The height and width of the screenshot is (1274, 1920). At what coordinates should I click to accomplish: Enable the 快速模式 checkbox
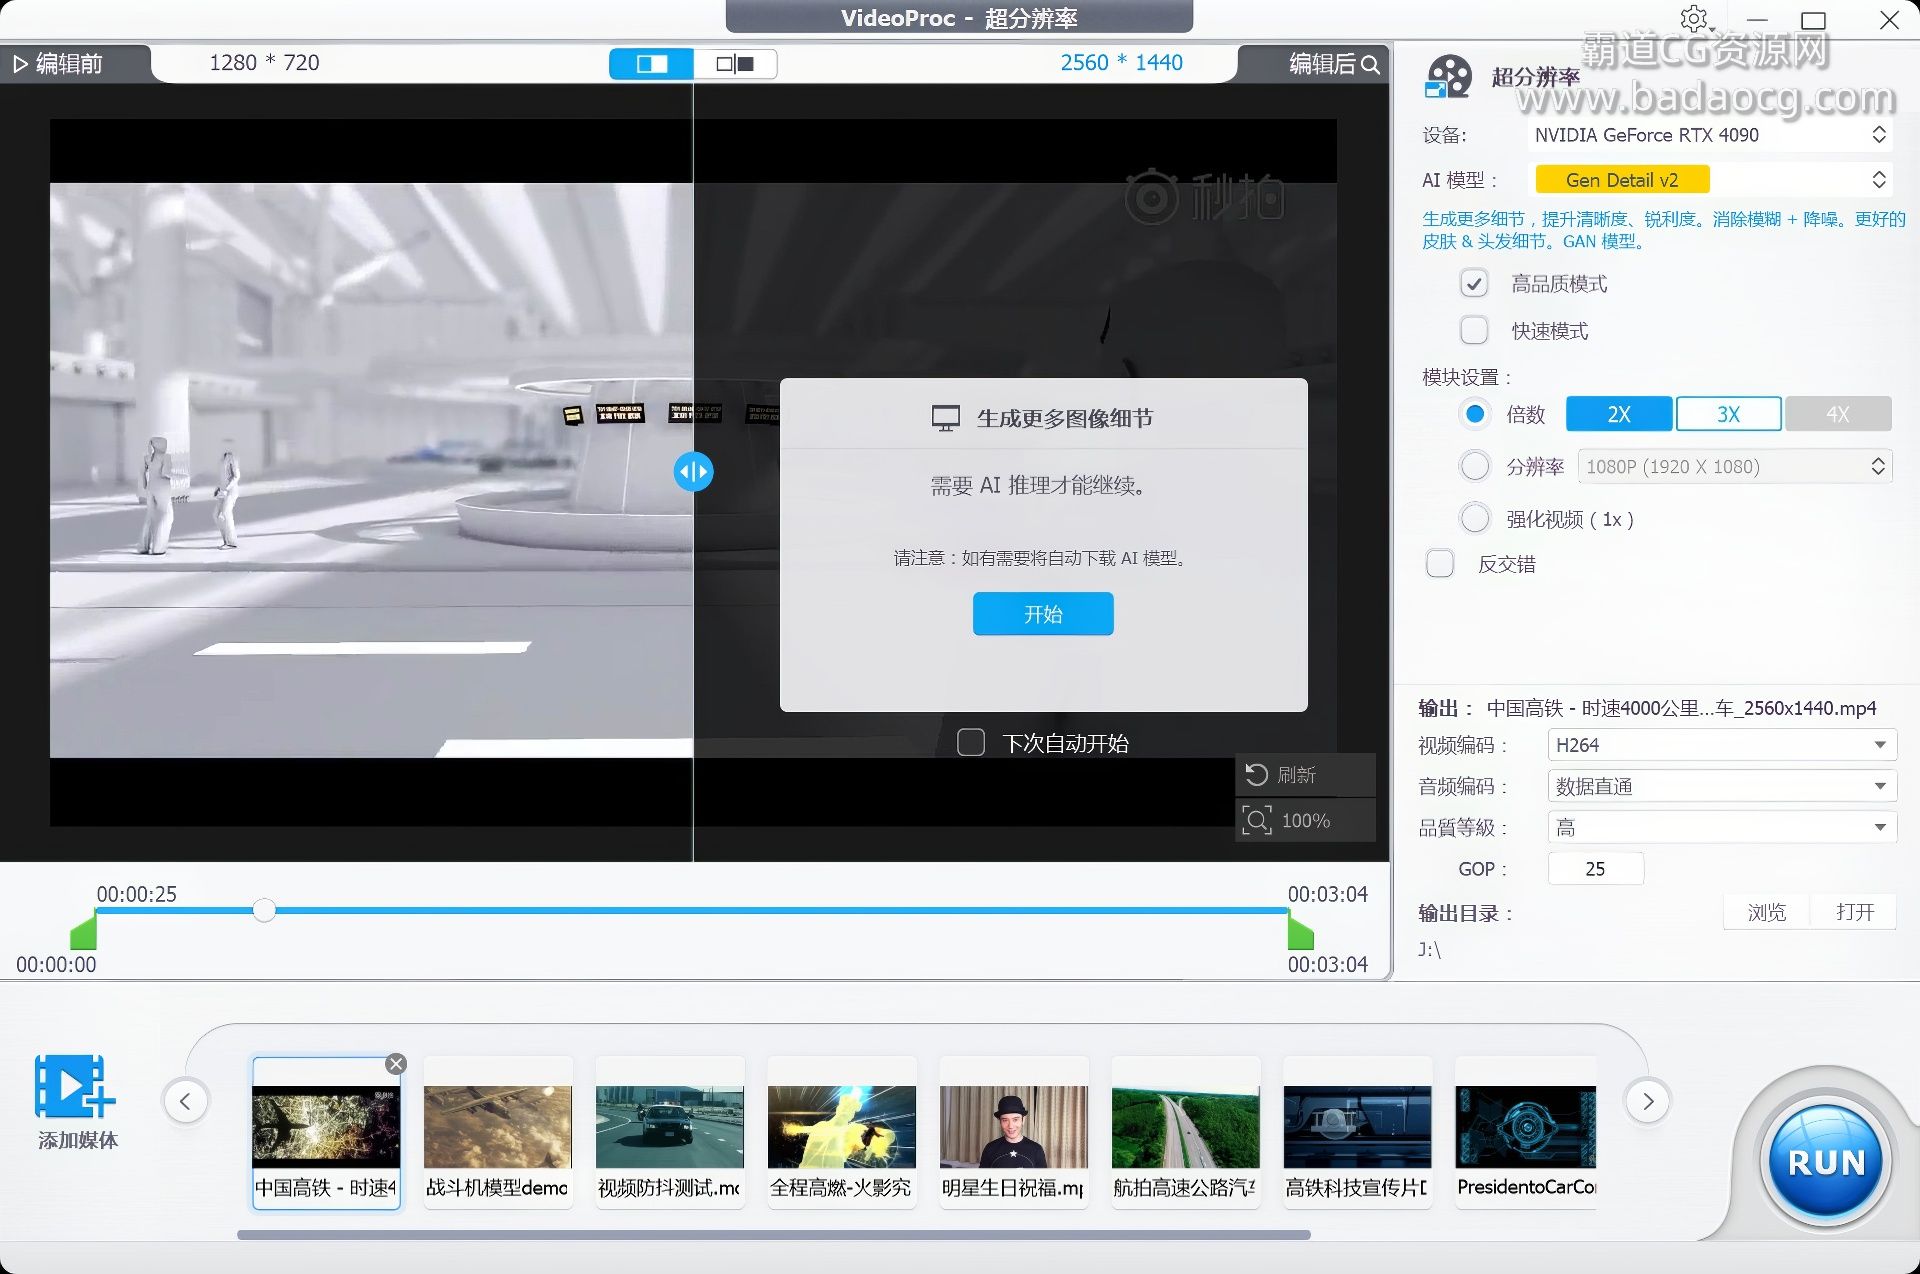point(1474,330)
